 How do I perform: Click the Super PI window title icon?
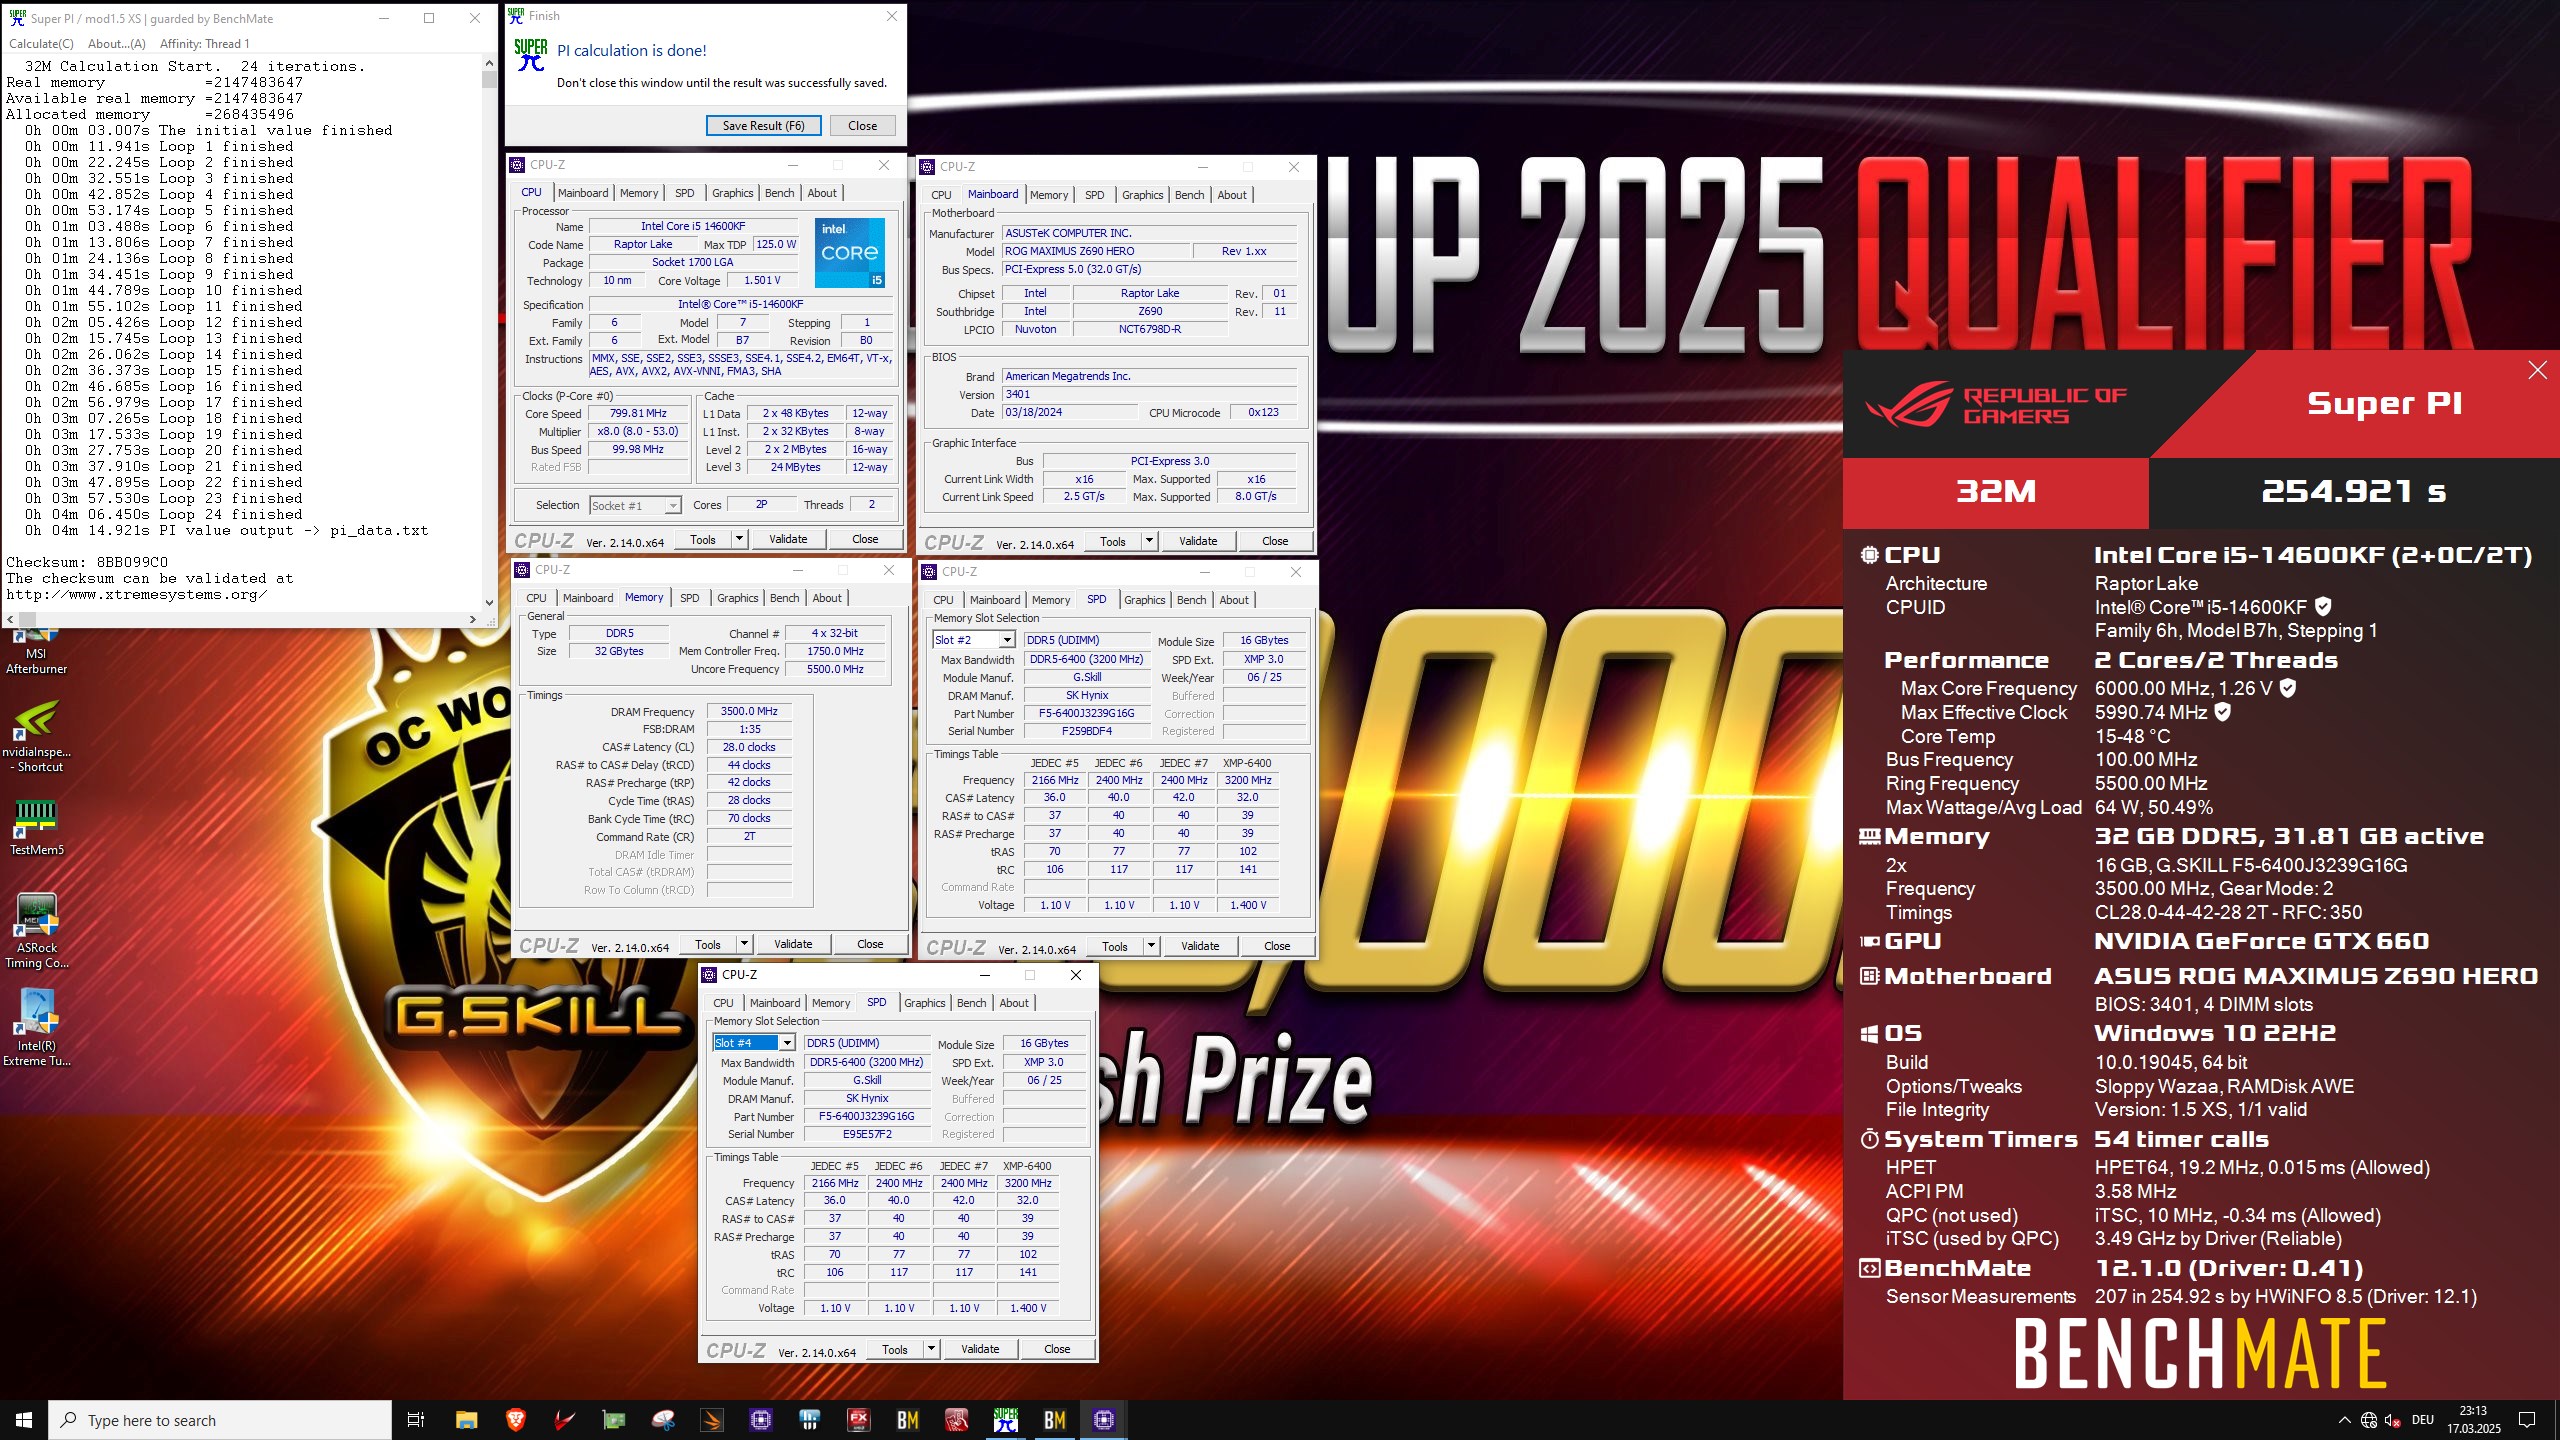(x=17, y=18)
